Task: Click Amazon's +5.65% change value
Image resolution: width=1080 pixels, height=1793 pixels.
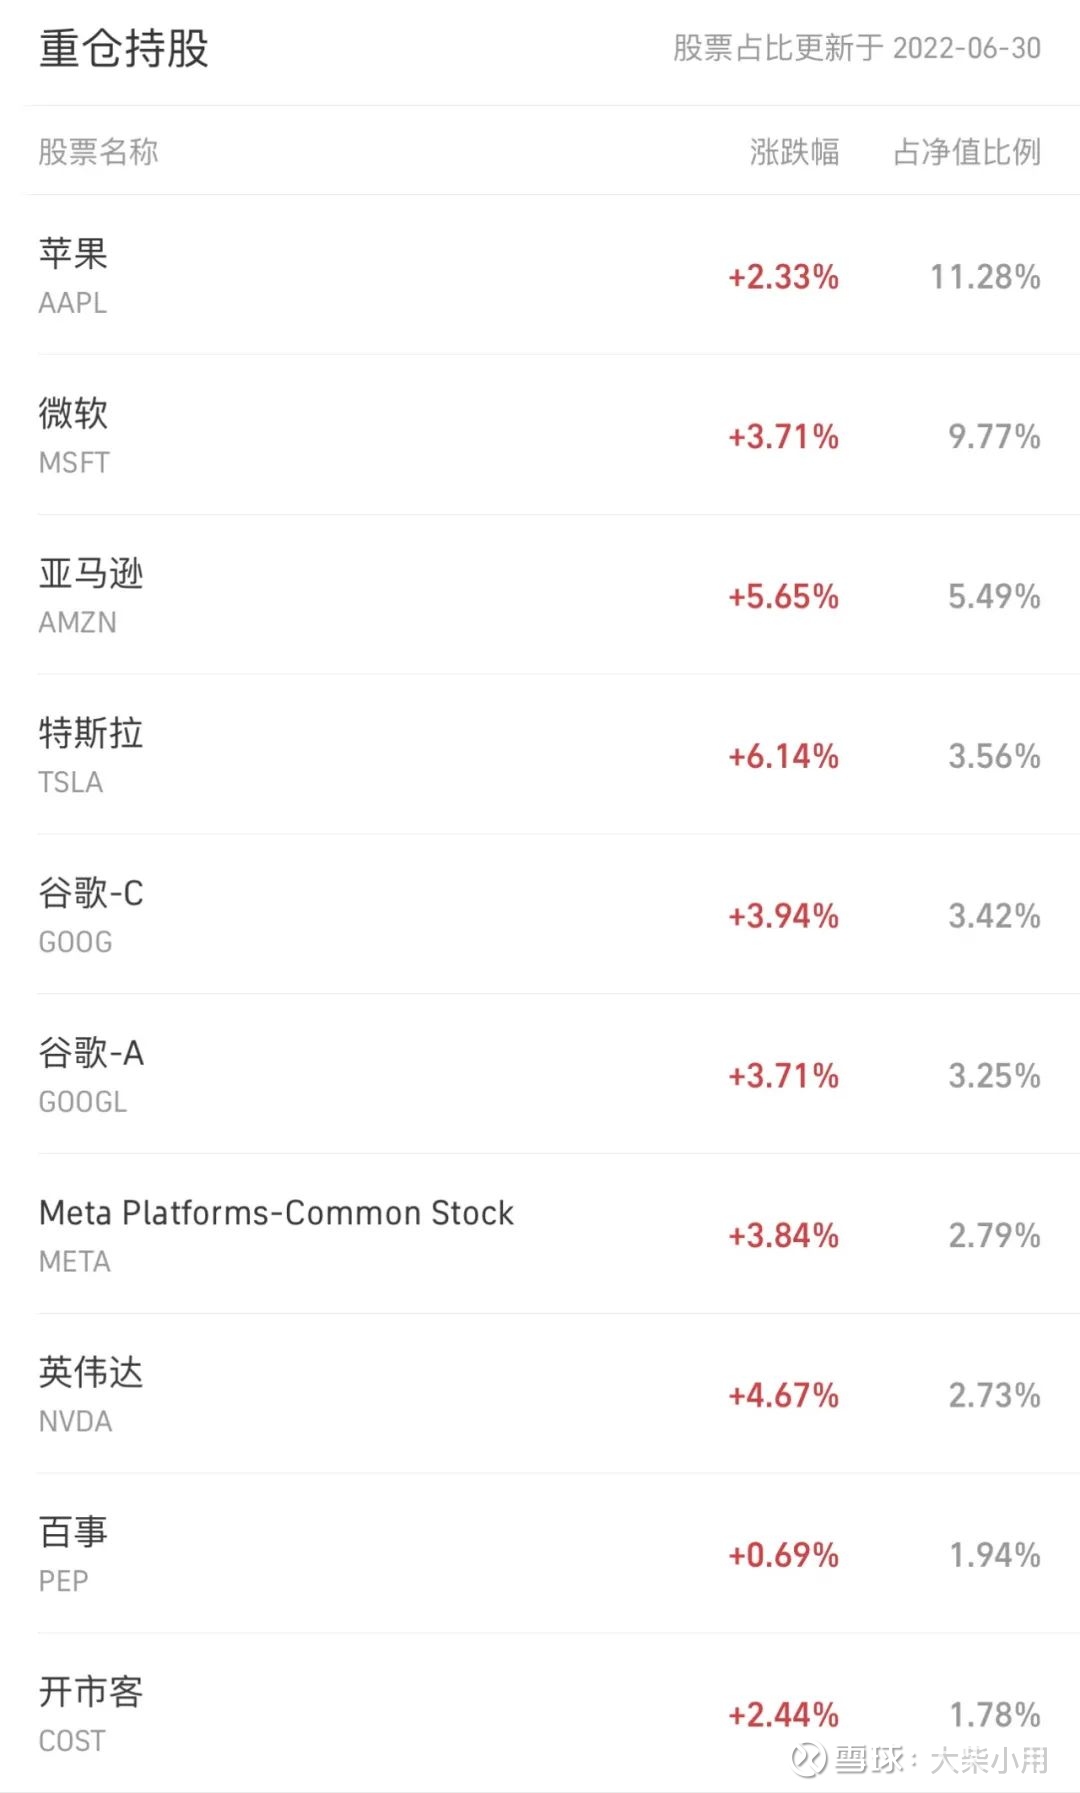Action: point(783,597)
